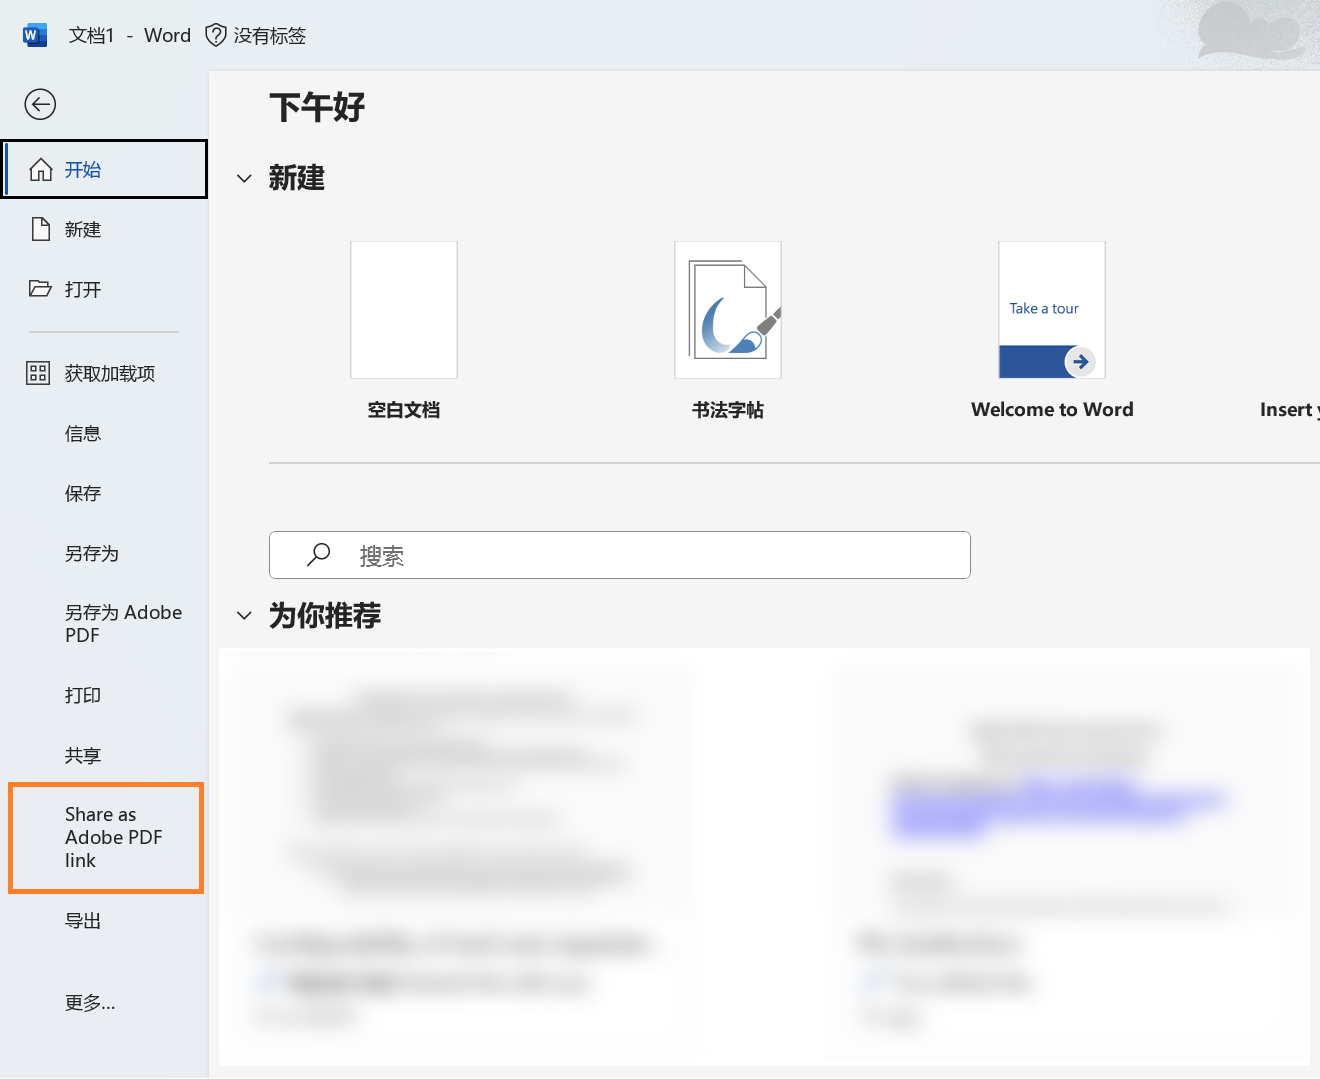Viewport: 1320px width, 1079px height.
Task: Open the 导出 export page
Action: (x=83, y=920)
